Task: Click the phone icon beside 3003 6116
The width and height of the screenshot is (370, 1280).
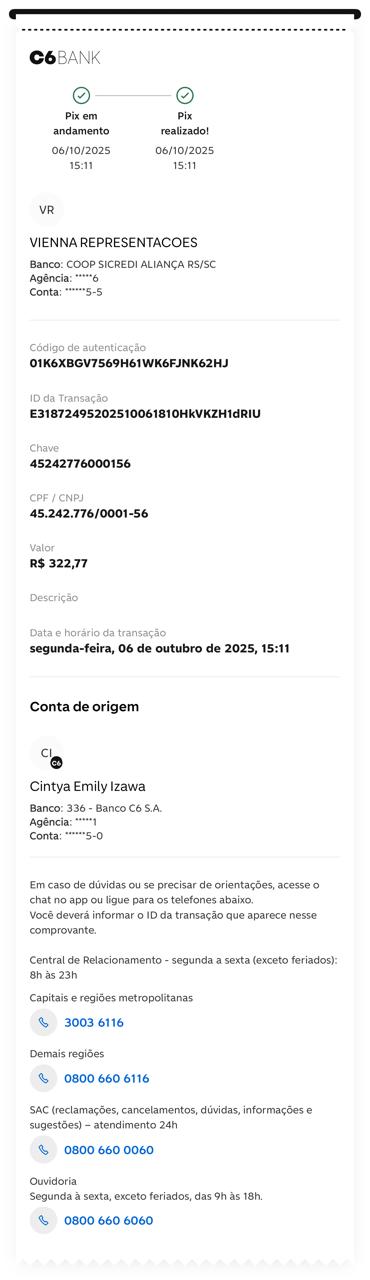Action: coord(43,1022)
